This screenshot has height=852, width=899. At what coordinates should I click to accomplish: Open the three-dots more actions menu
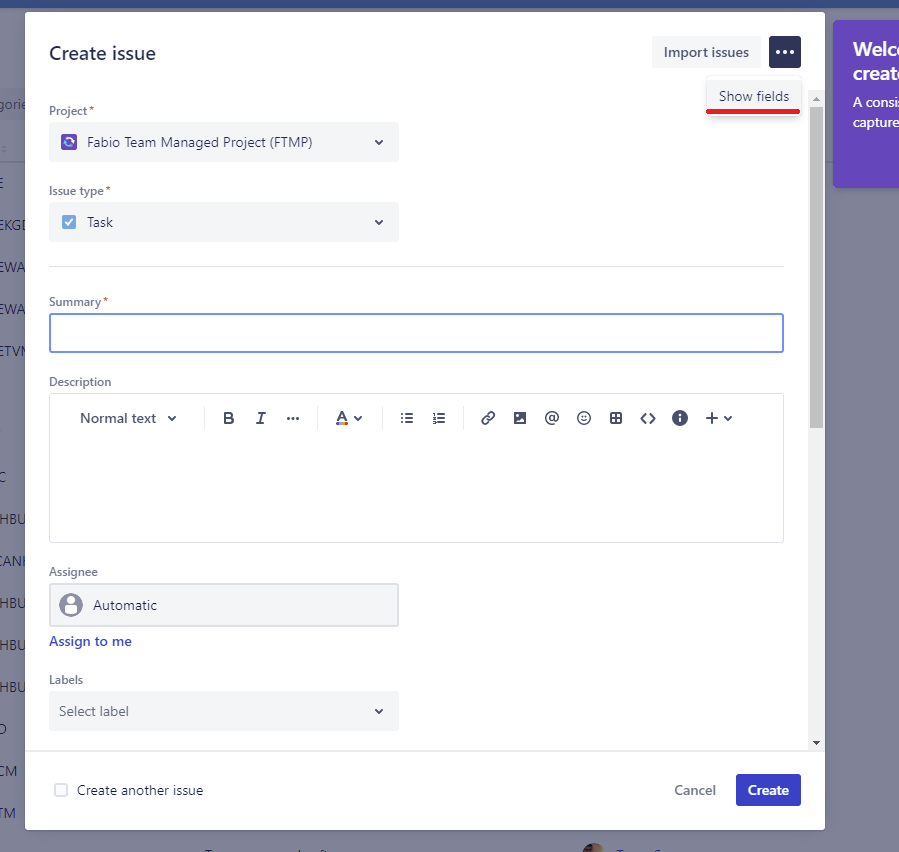[x=784, y=52]
